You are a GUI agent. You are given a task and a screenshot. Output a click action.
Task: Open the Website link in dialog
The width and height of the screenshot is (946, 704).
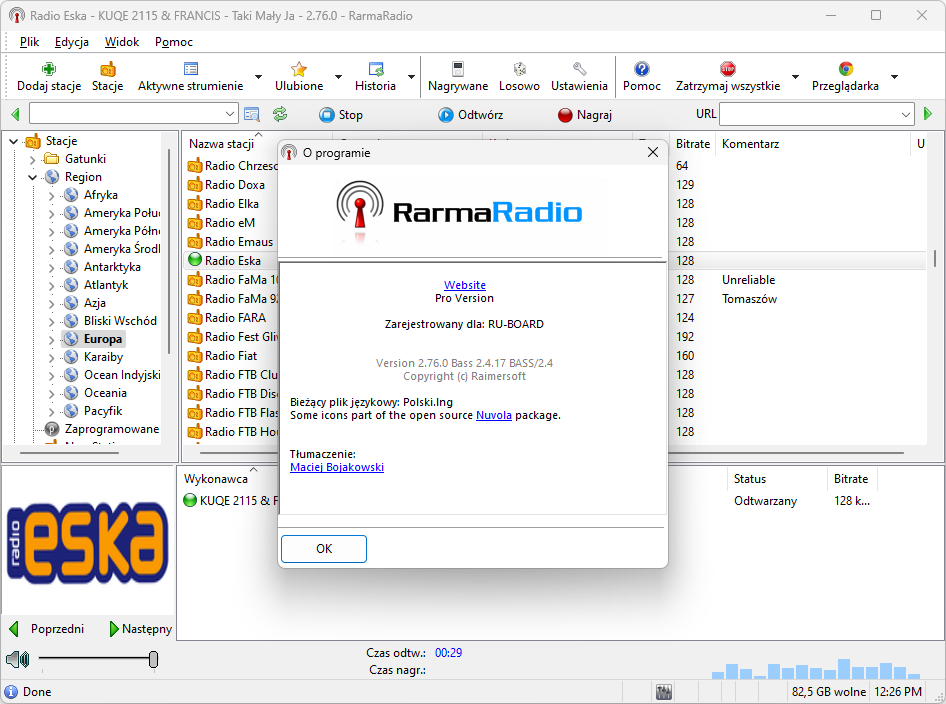click(465, 285)
